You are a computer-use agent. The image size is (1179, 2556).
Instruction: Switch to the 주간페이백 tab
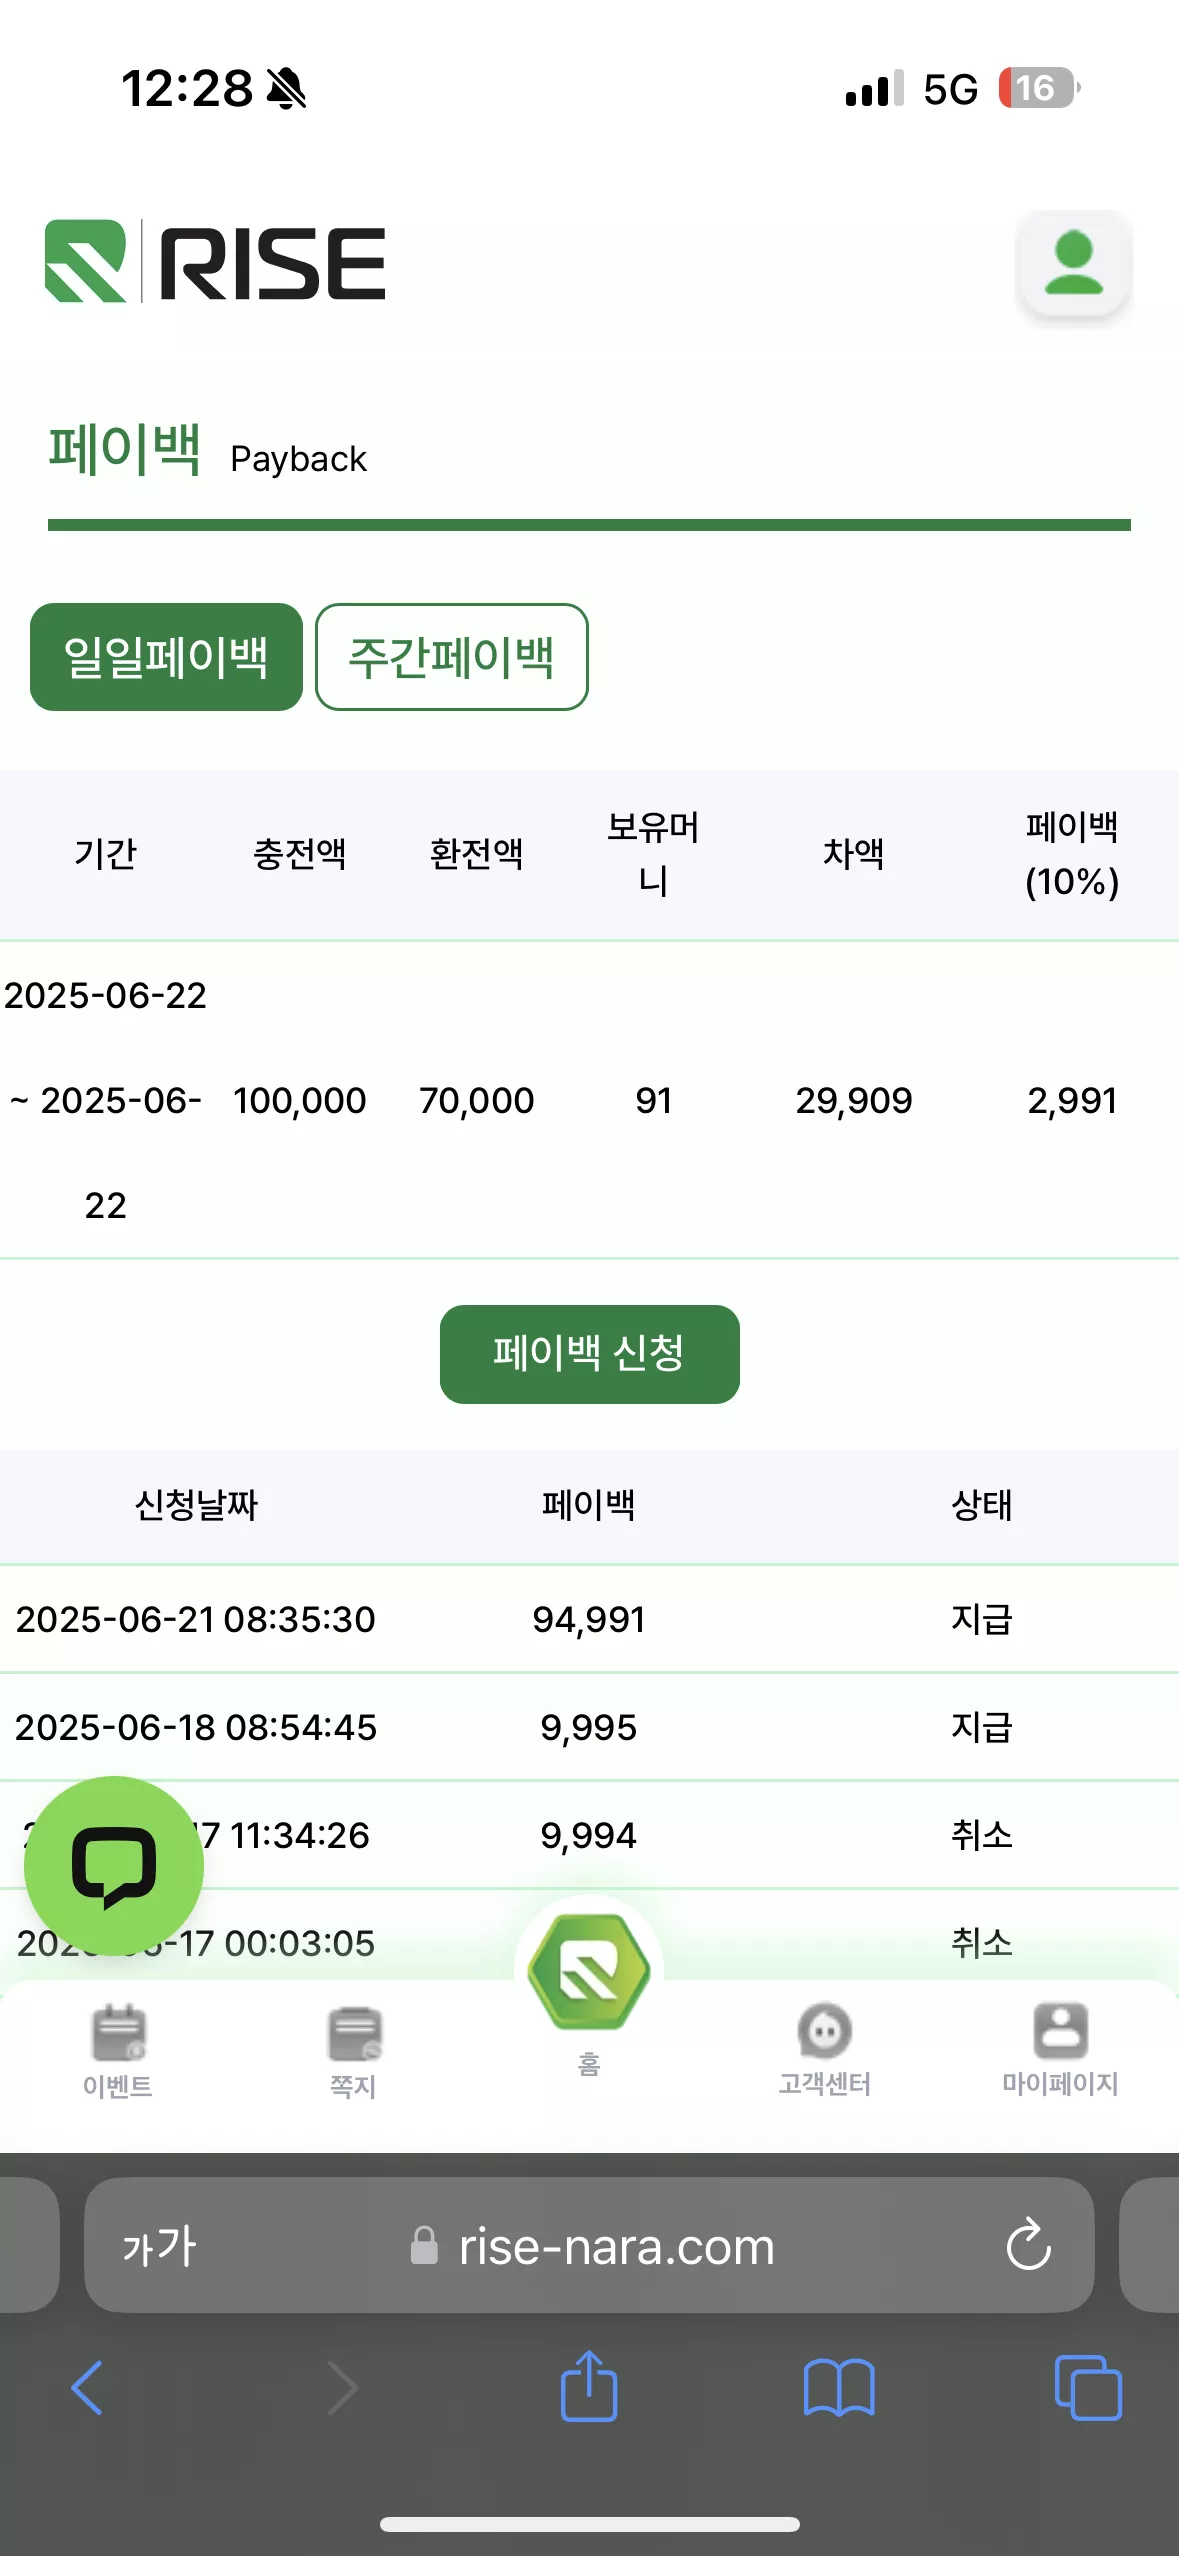click(451, 657)
